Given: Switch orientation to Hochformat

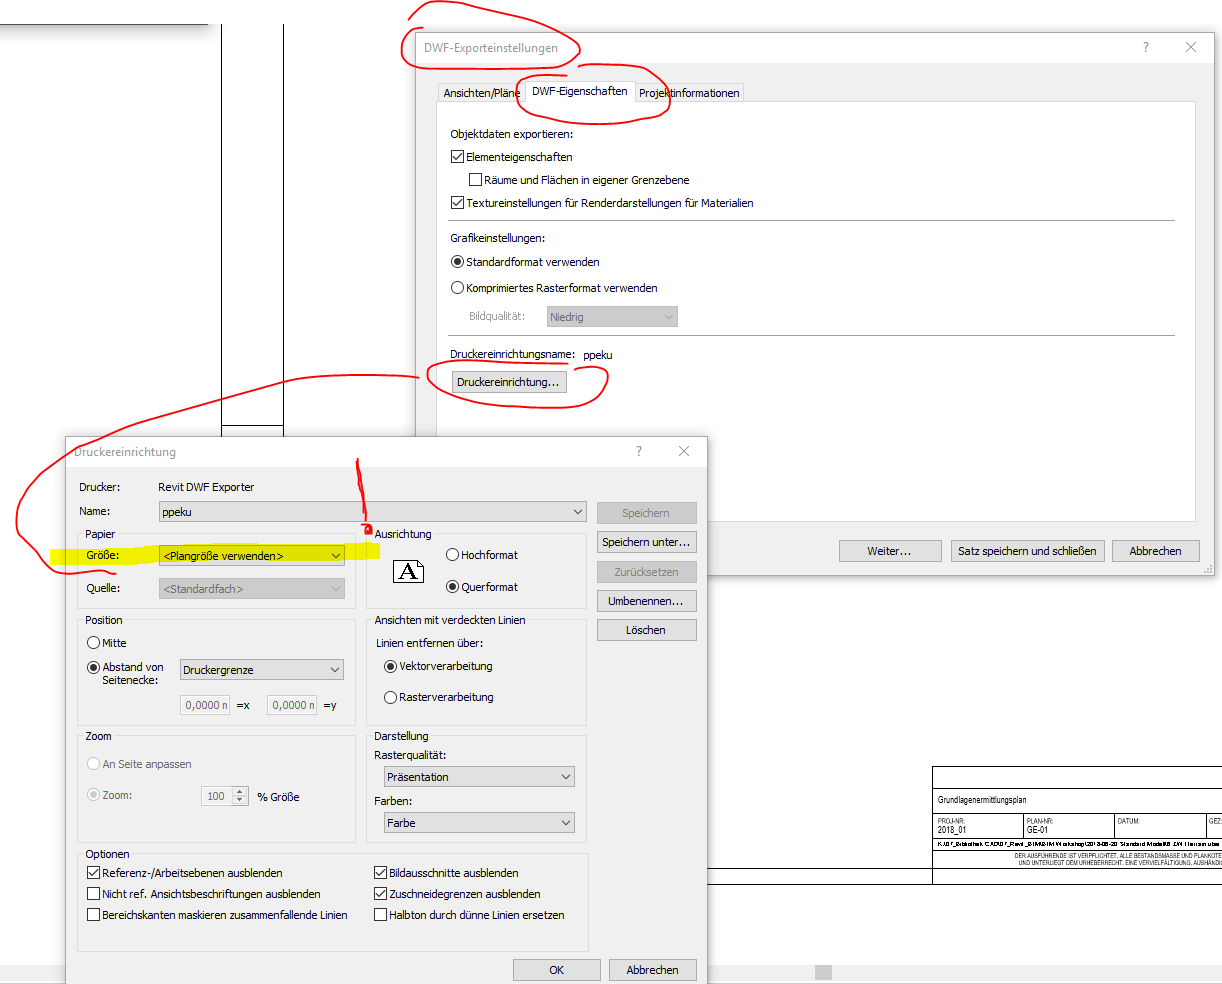Looking at the screenshot, I should pos(453,554).
